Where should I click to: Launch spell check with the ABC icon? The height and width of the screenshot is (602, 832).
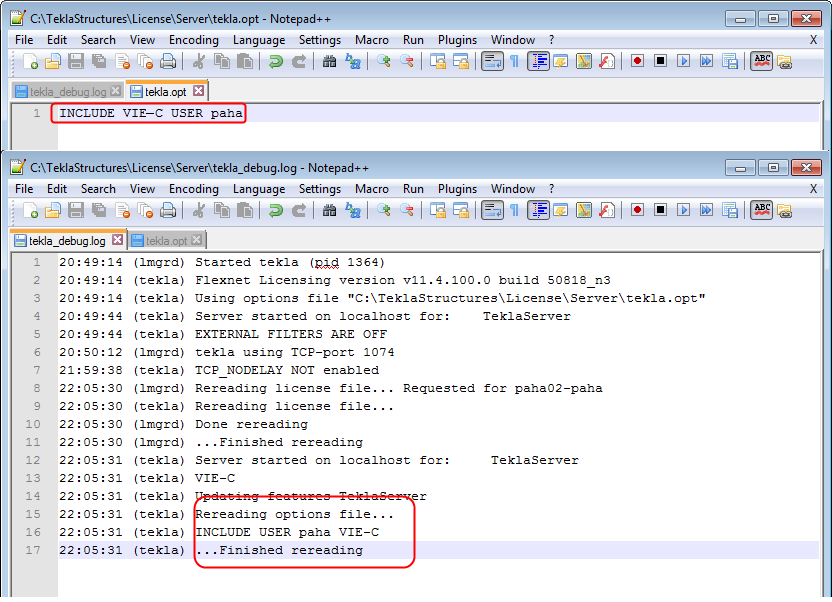(762, 61)
